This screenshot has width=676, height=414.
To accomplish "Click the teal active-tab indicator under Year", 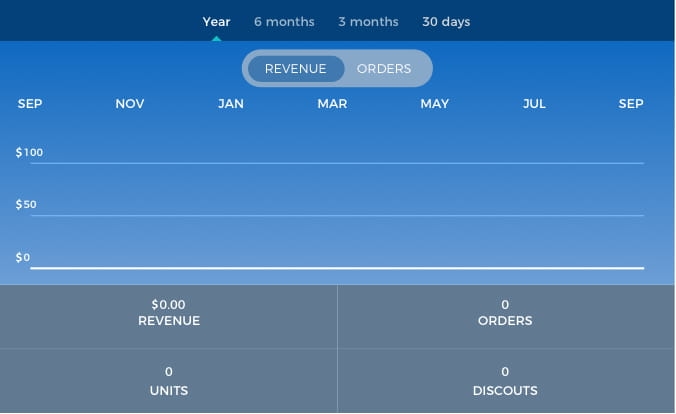I will pyautogui.click(x=216, y=38).
